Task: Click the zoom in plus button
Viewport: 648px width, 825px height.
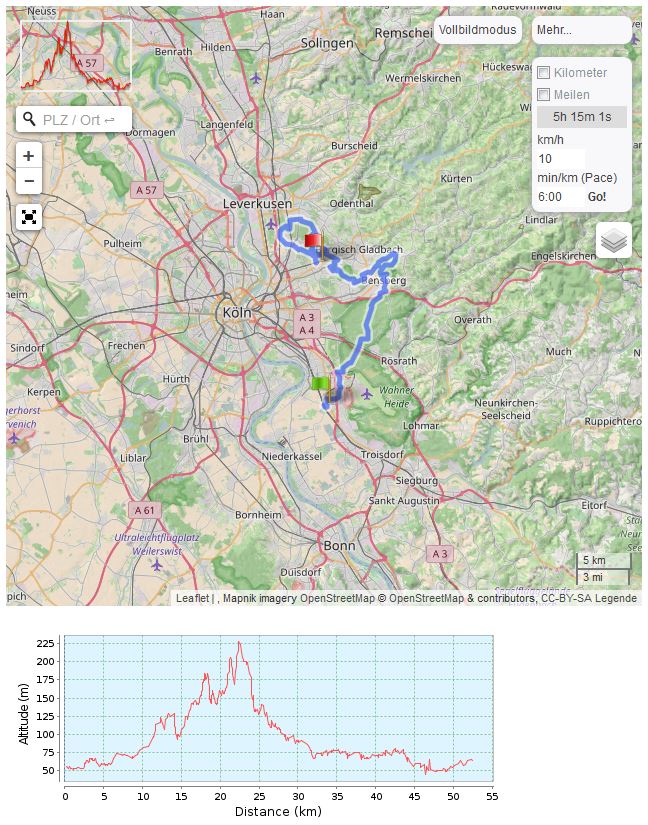Action: click(x=29, y=156)
